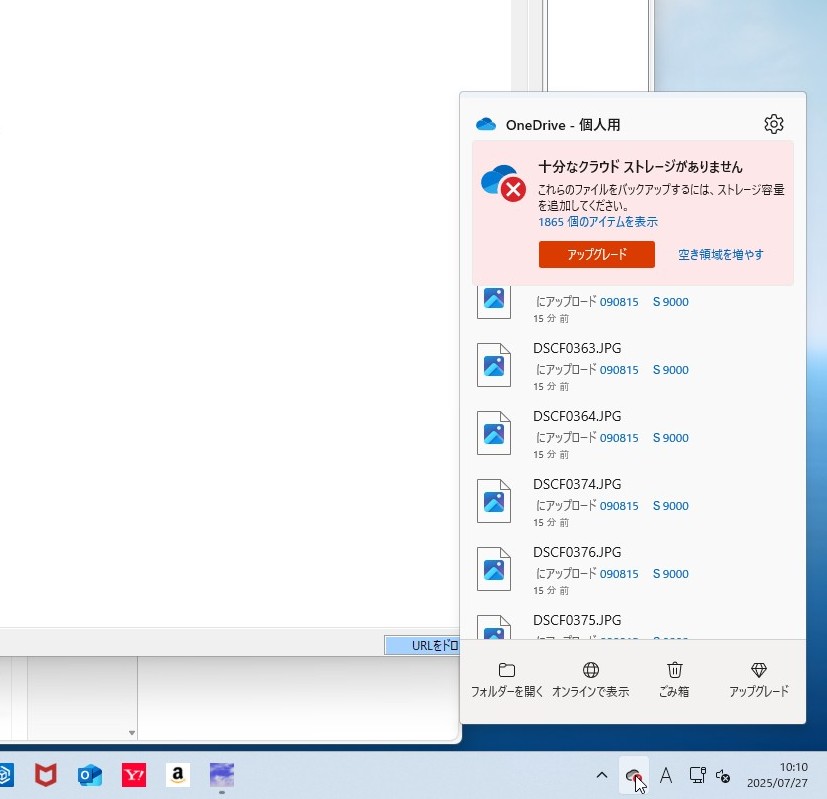Screen dimensions: 827x799
Task: Switch to the running app with sky-picture icon
Action: coord(222,775)
